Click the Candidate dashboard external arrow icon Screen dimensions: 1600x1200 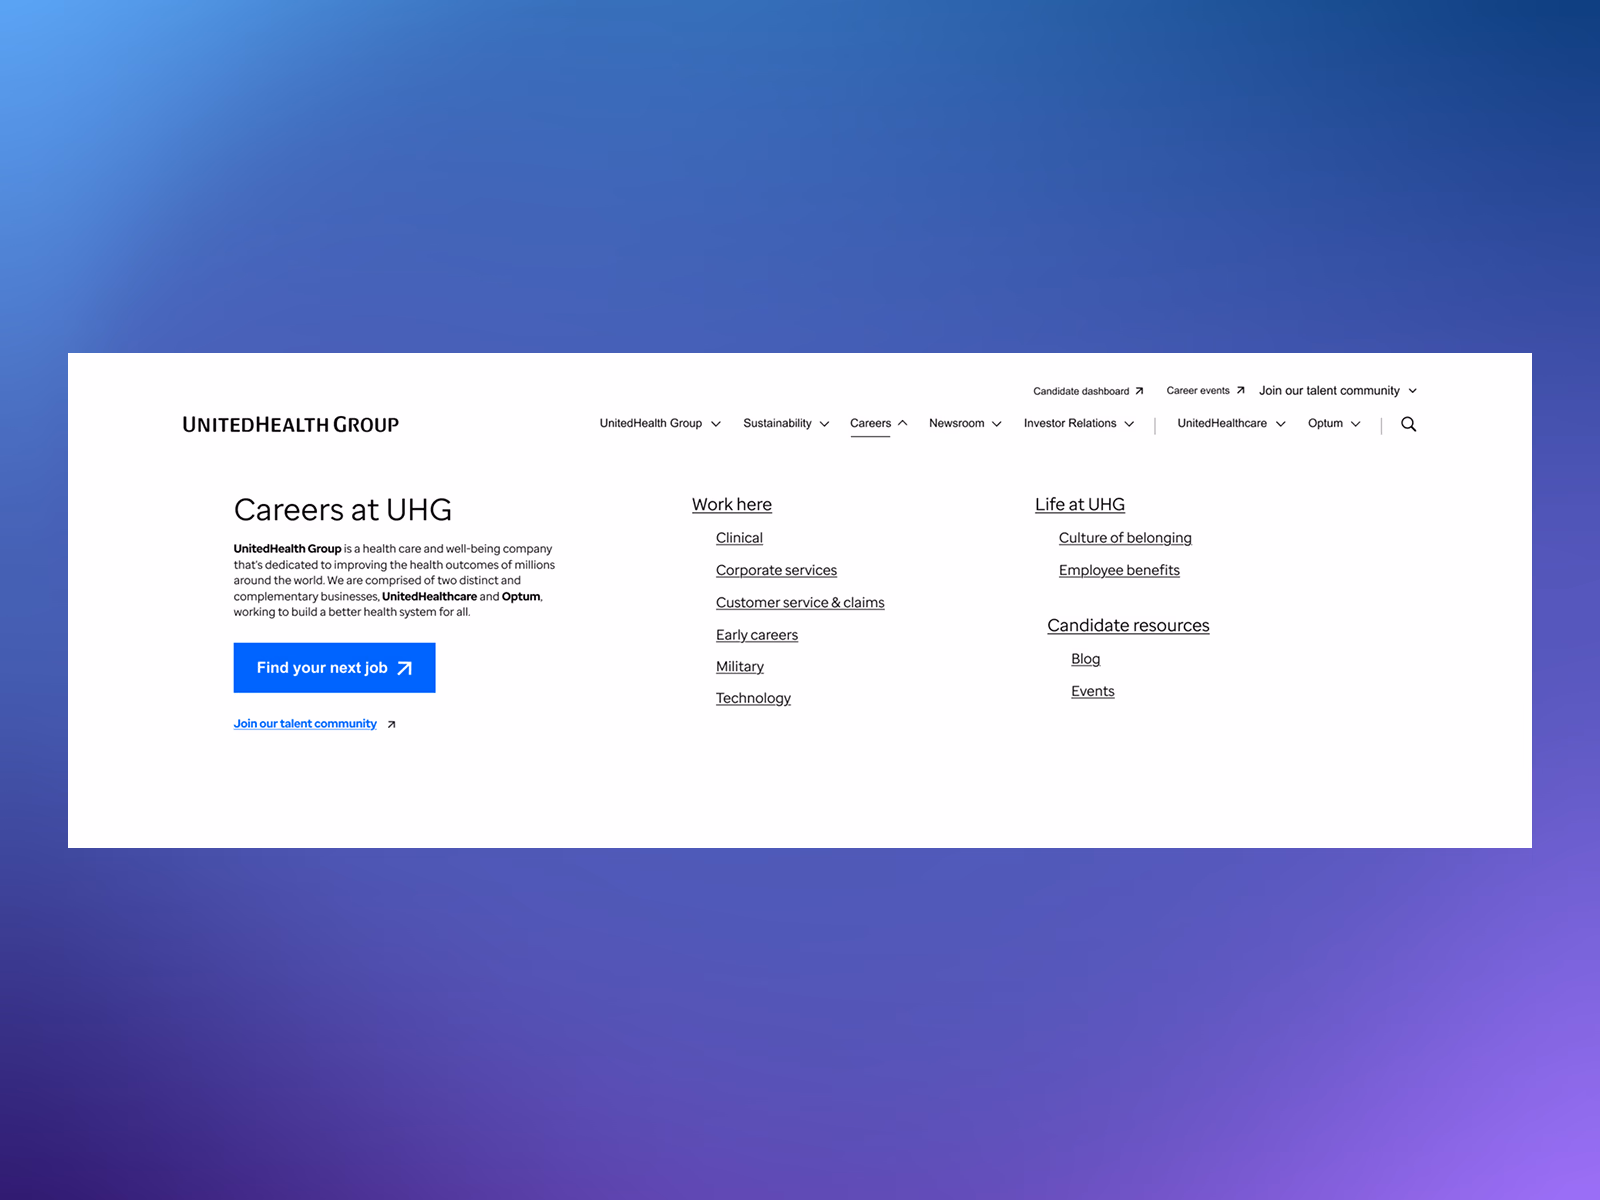tap(1139, 391)
